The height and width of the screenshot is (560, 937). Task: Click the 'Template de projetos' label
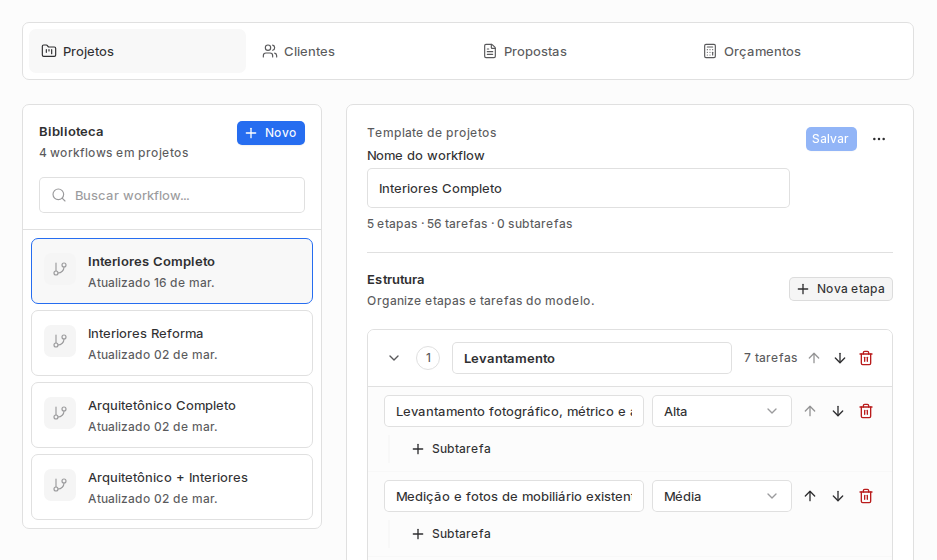tap(431, 133)
